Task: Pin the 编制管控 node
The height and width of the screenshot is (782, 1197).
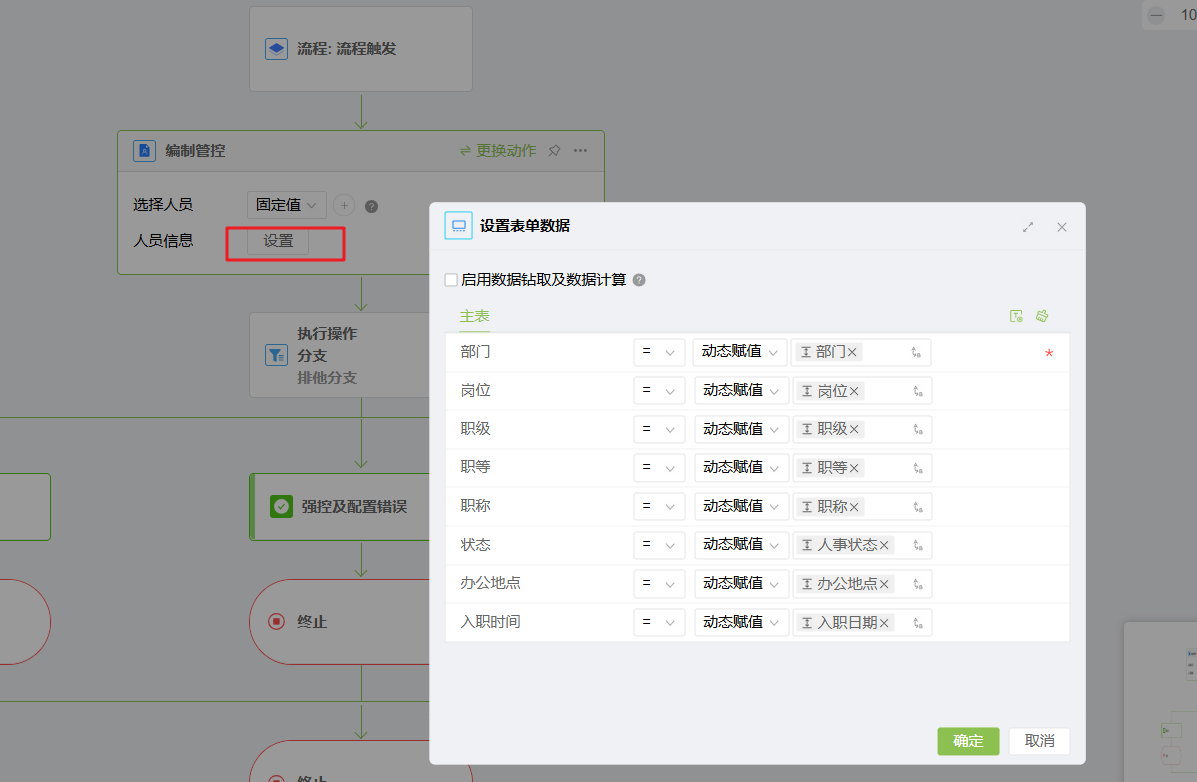Action: tap(554, 150)
